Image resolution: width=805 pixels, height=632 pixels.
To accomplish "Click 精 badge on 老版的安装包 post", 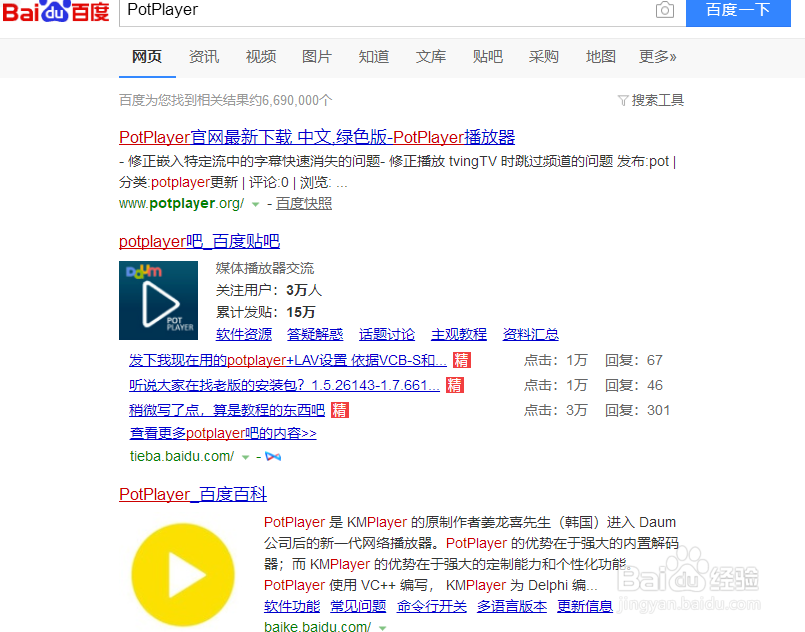I will point(455,385).
